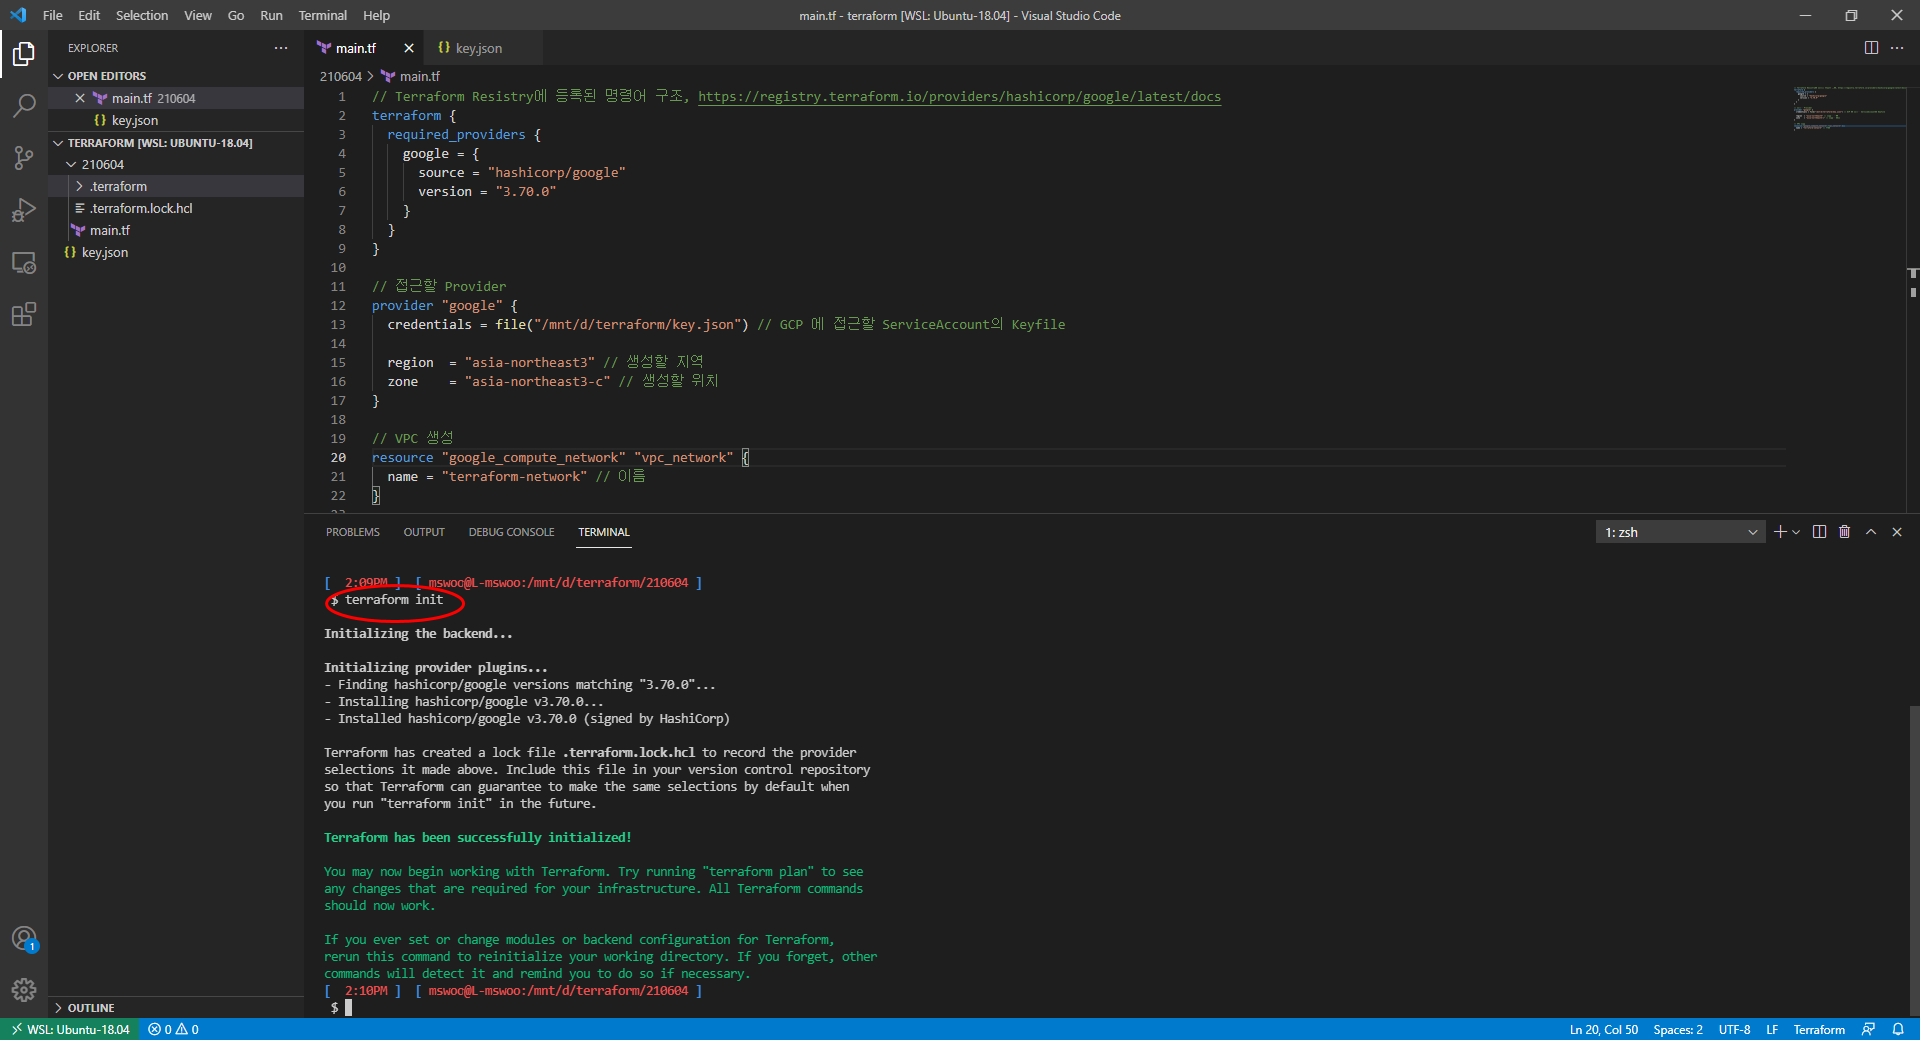Close the main.tf editor tab

408,48
